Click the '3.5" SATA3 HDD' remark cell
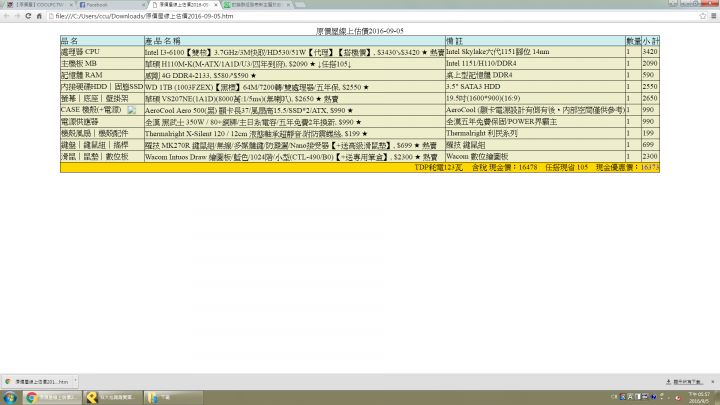The width and height of the screenshot is (720, 405). click(535, 87)
